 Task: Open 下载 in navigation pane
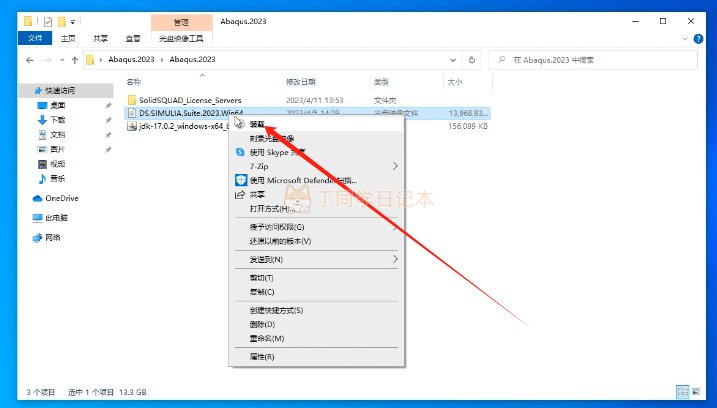tap(58, 120)
